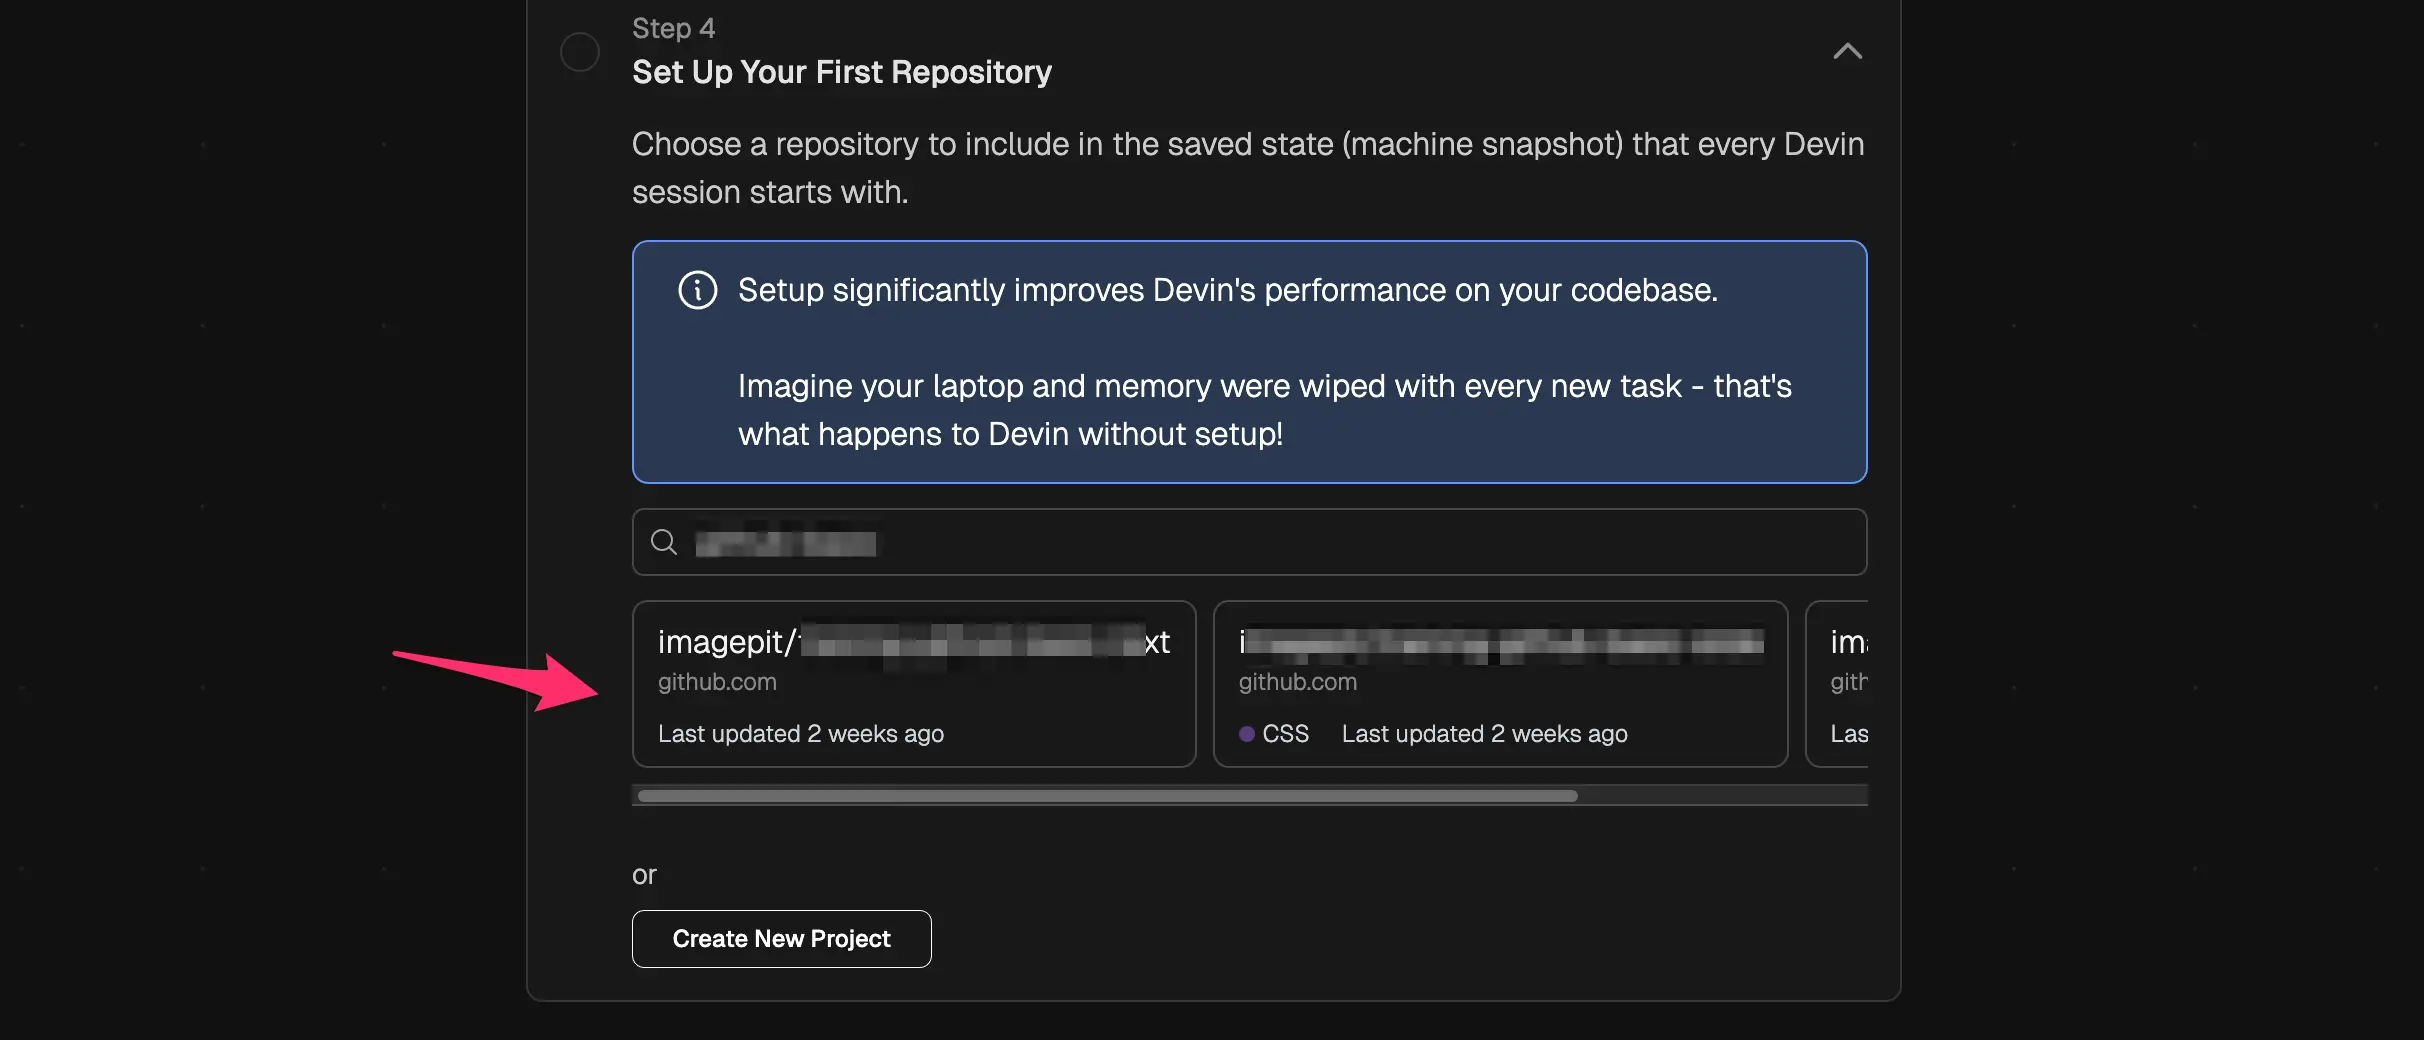2424x1040 pixels.
Task: Select the partially visible third repository card
Action: pos(1838,684)
